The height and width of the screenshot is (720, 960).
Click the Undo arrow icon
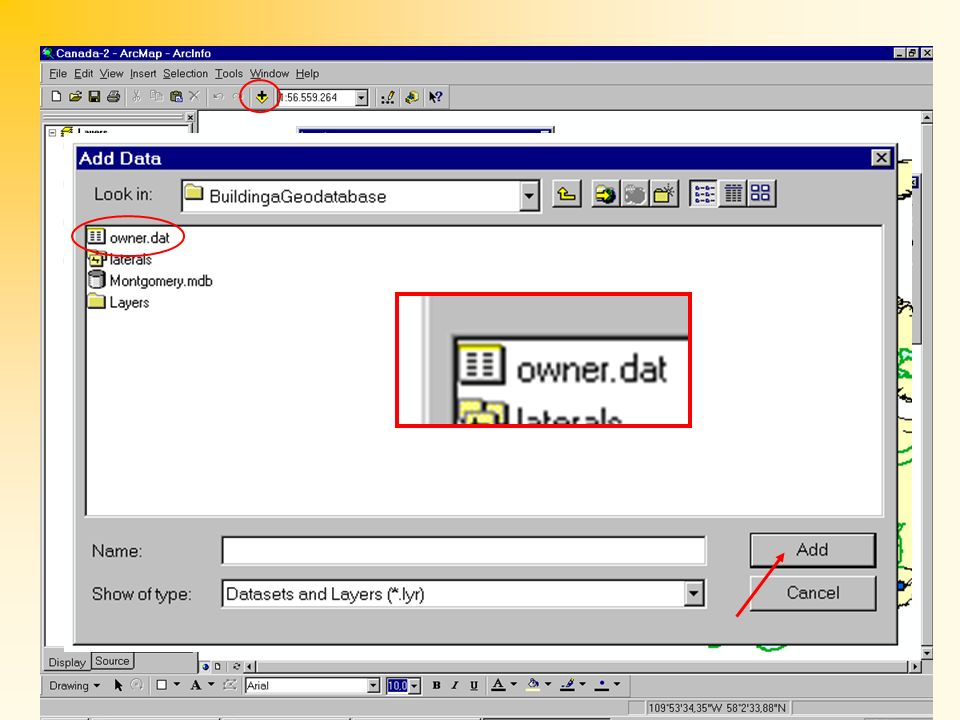[218, 97]
